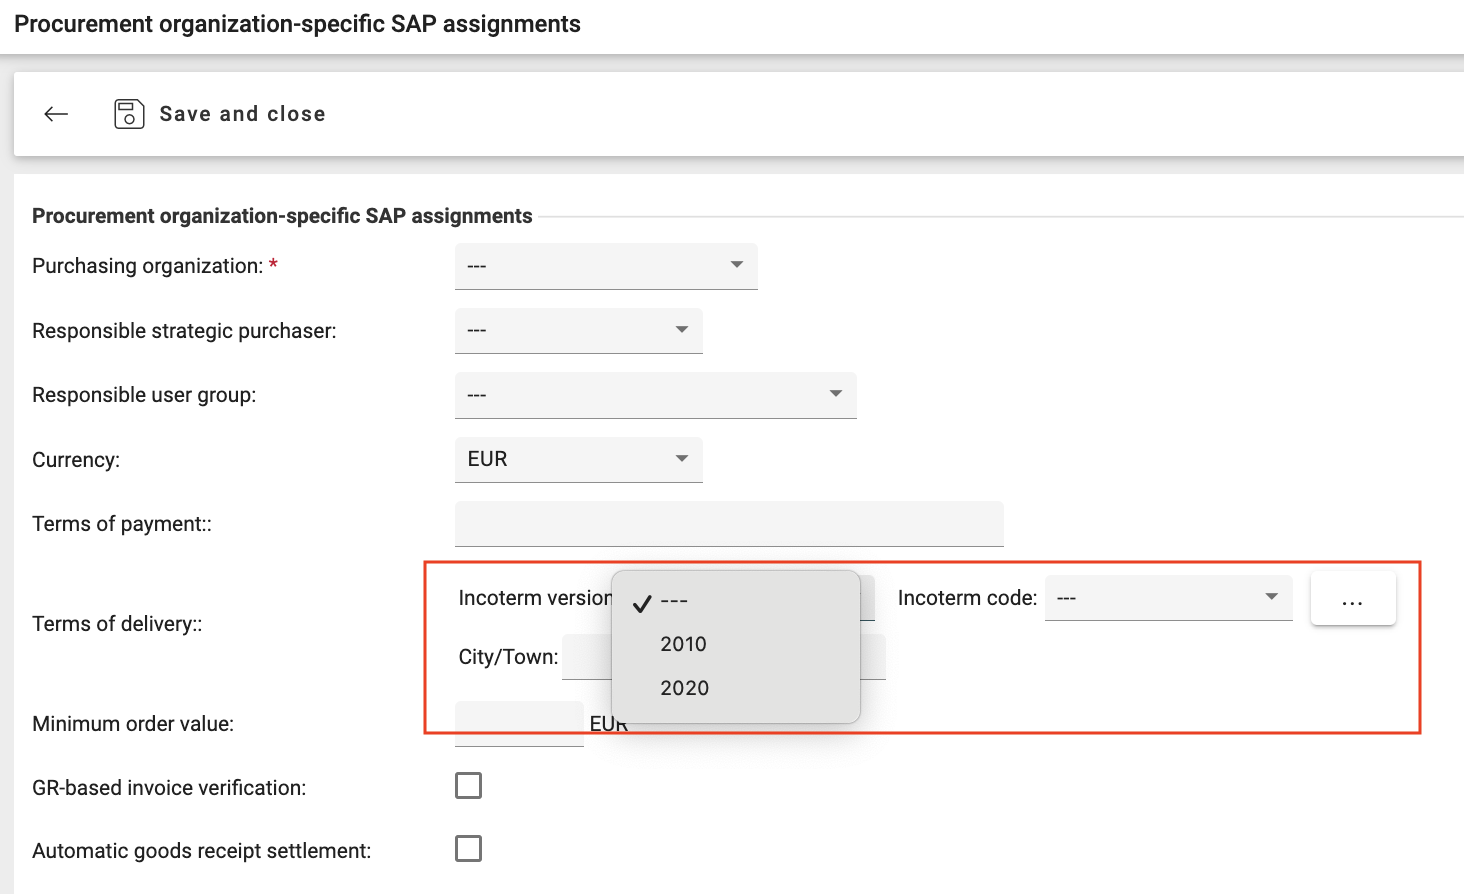1464x894 pixels.
Task: Select the checked '---' Incoterm version option
Action: (675, 601)
